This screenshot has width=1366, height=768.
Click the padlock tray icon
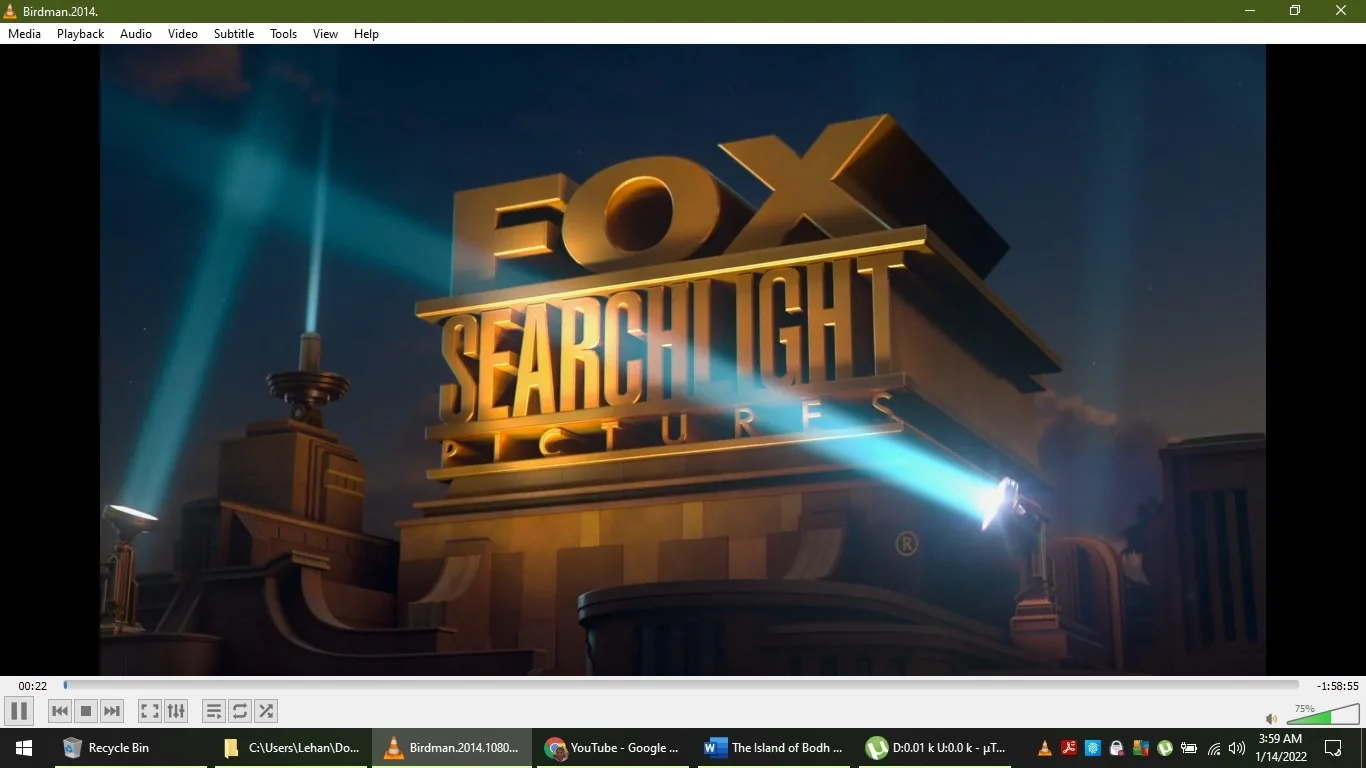click(1117, 748)
